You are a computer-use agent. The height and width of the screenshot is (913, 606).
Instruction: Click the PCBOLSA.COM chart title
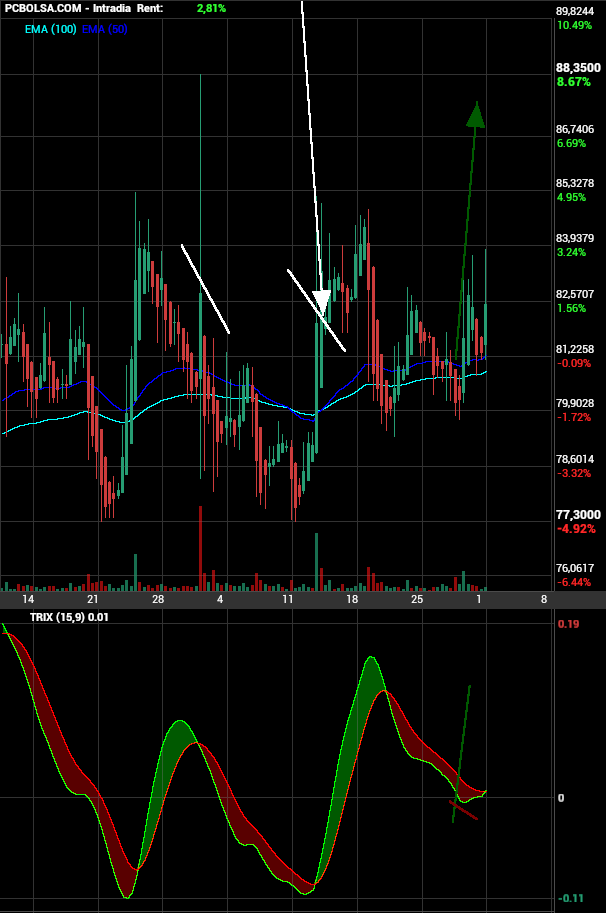(43, 8)
